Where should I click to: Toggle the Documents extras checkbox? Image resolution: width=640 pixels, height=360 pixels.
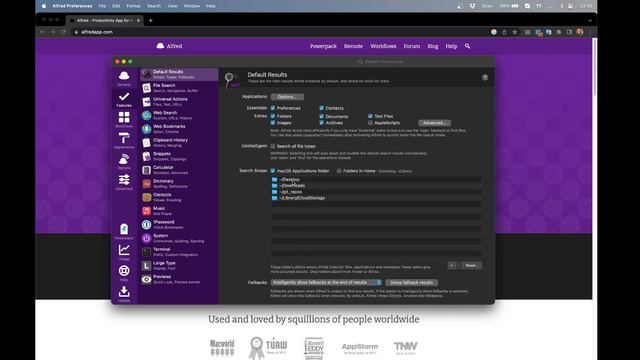click(x=322, y=116)
